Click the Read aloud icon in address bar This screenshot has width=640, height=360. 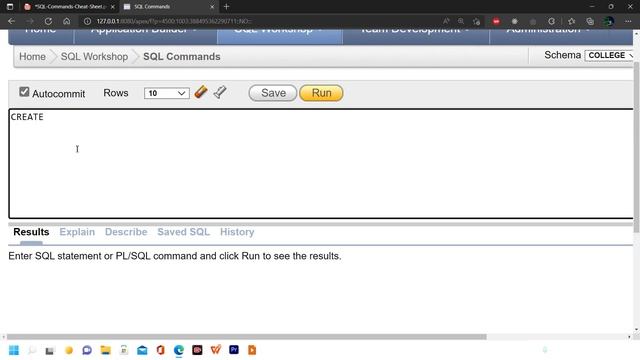point(446,21)
